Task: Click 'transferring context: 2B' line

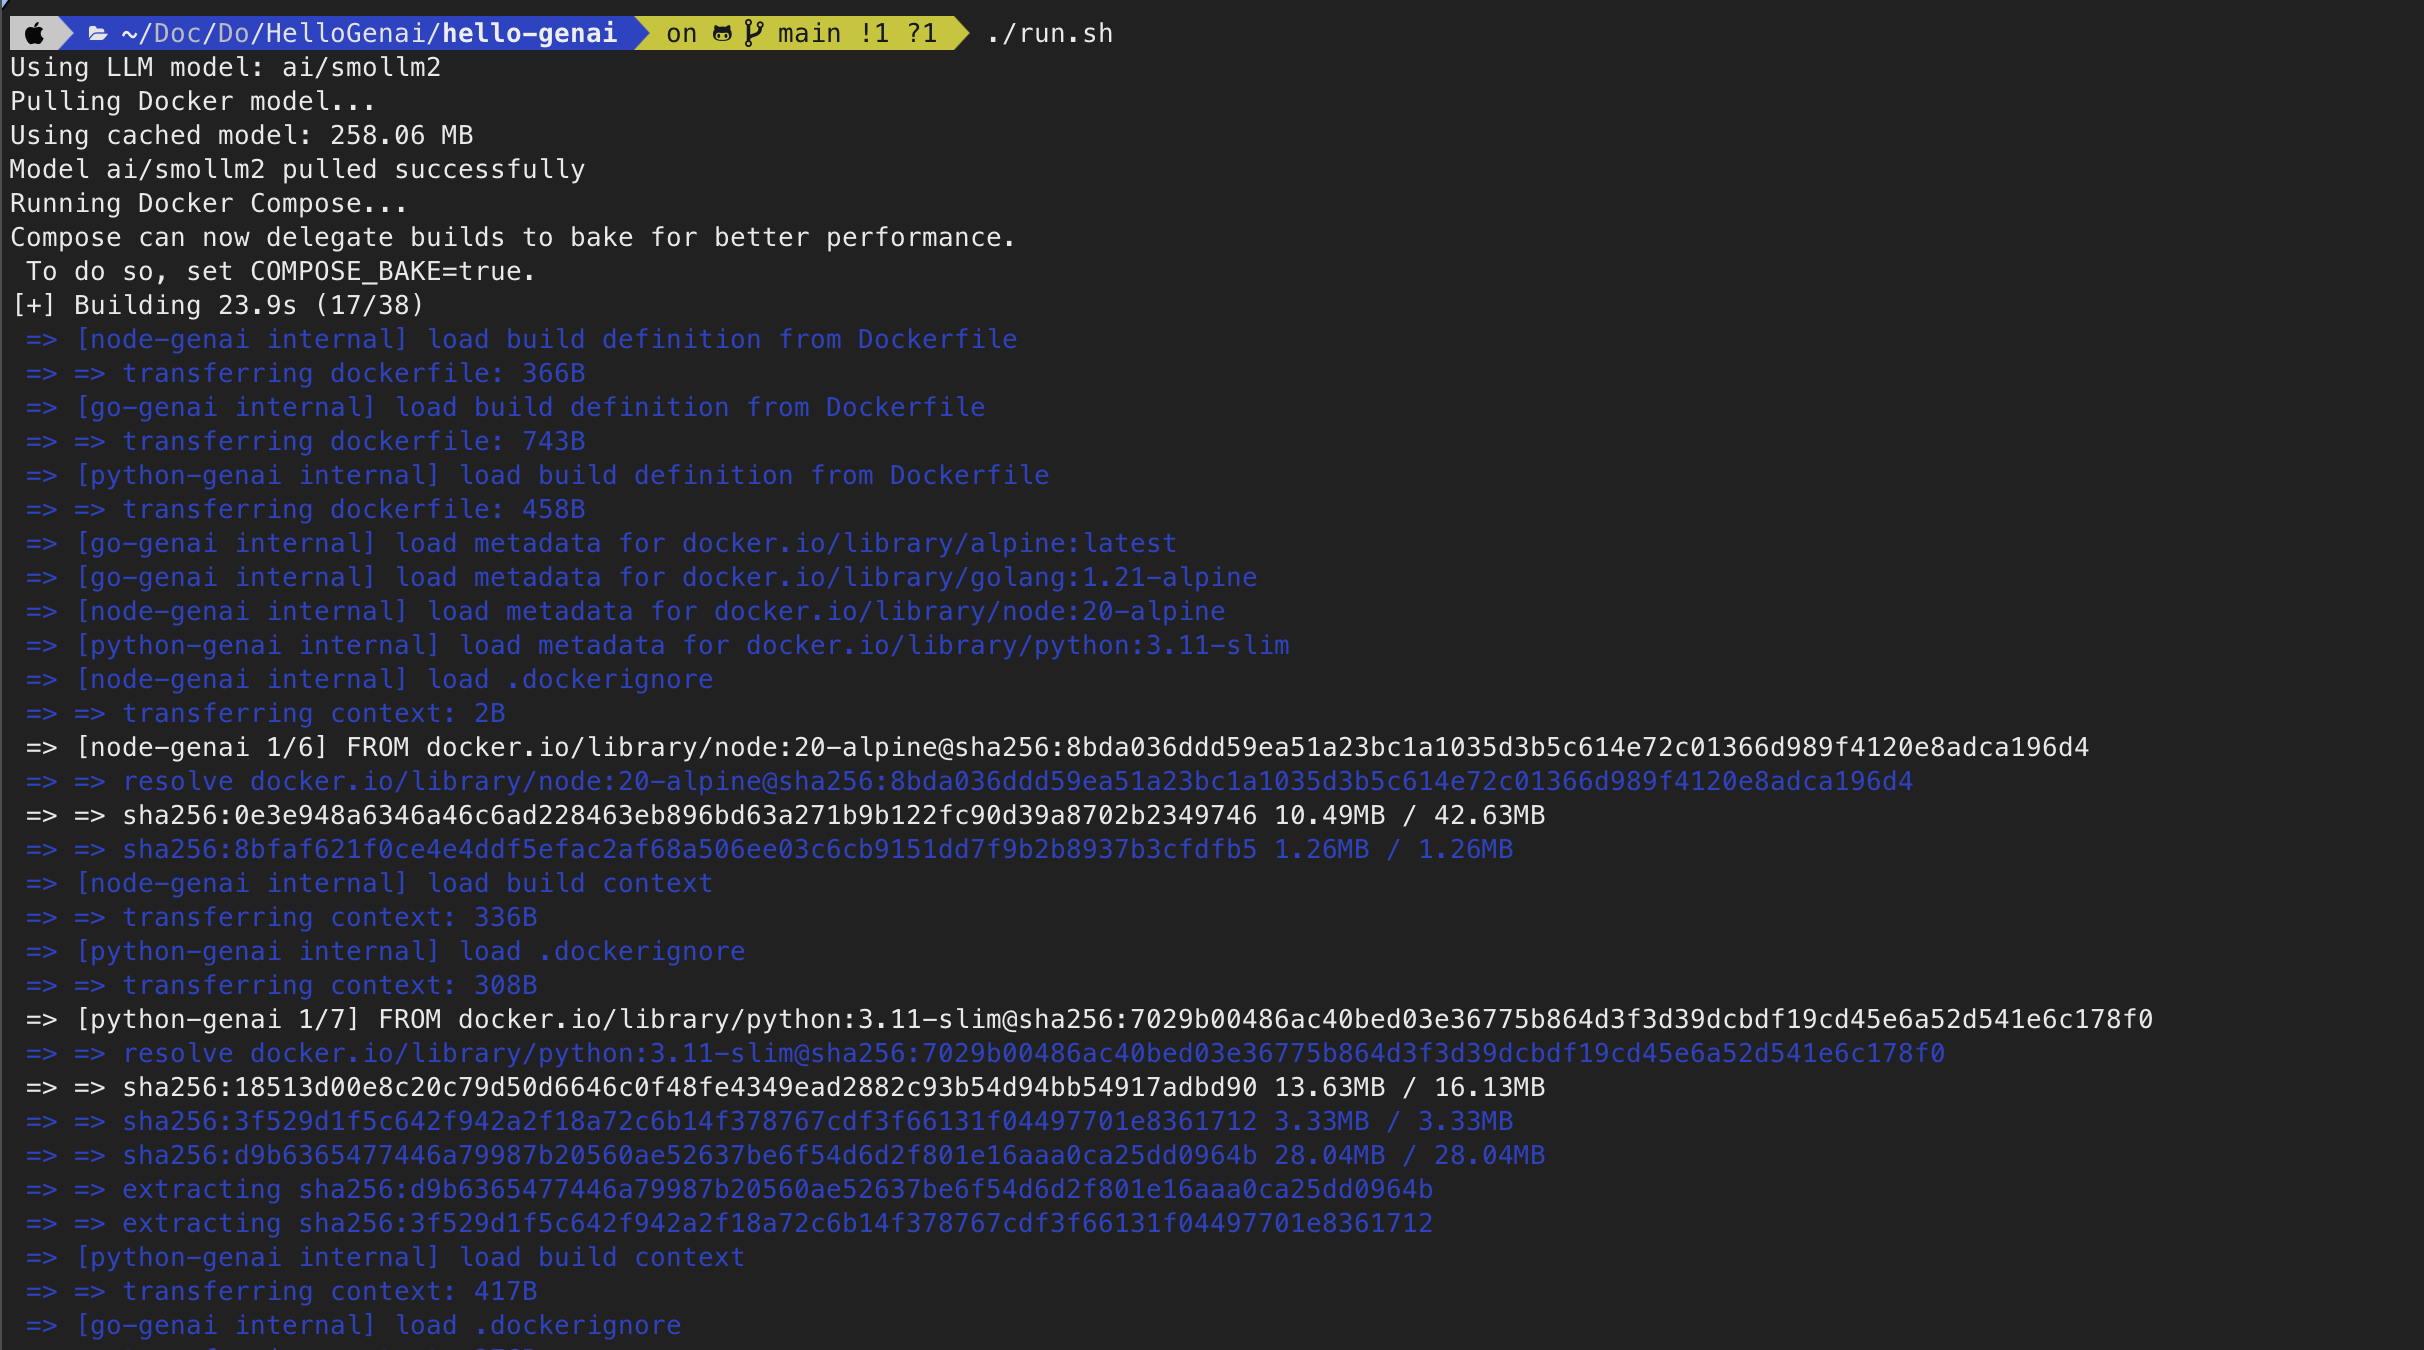Action: (265, 714)
